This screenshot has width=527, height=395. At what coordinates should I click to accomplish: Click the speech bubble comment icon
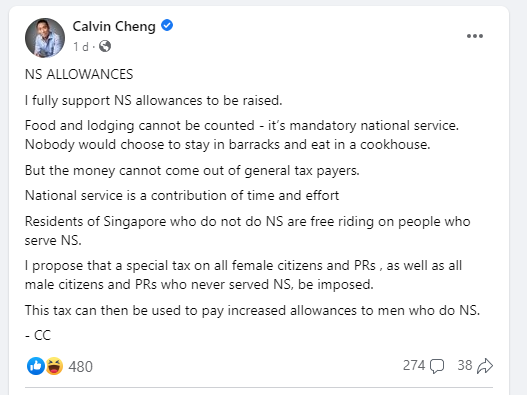437,366
